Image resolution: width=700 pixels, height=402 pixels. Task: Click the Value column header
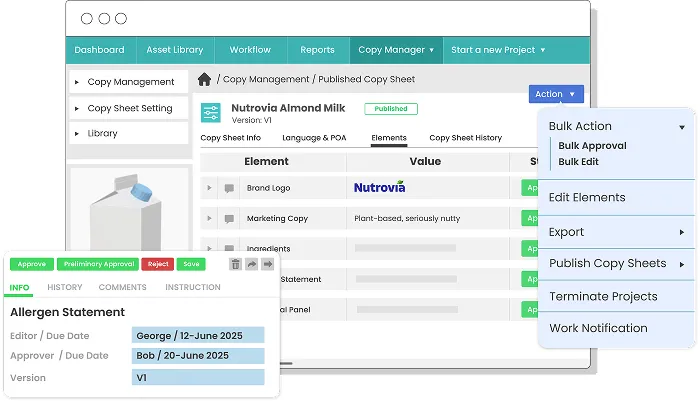427,162
